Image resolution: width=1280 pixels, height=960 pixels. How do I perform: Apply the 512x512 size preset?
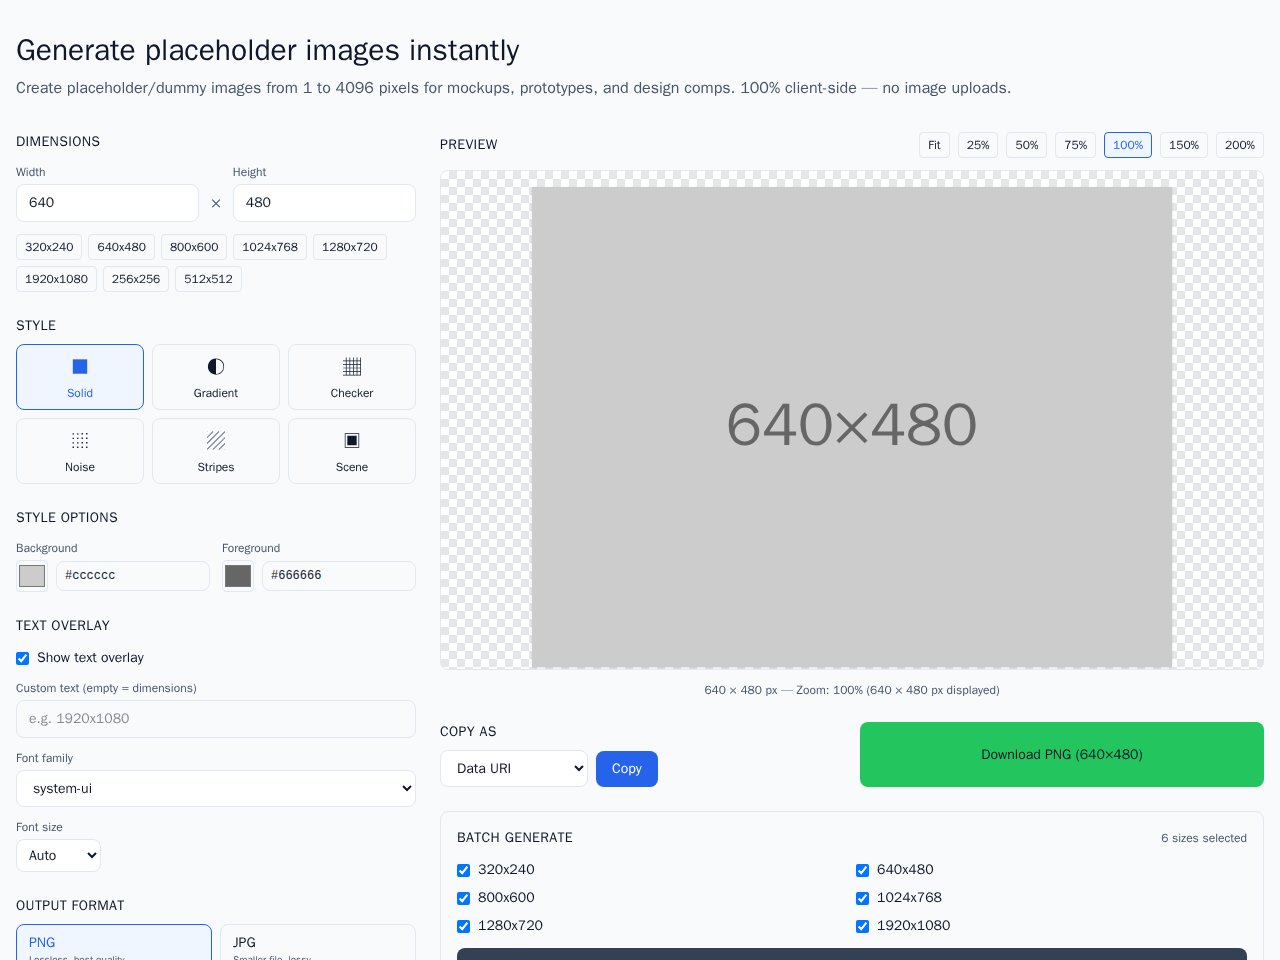208,279
